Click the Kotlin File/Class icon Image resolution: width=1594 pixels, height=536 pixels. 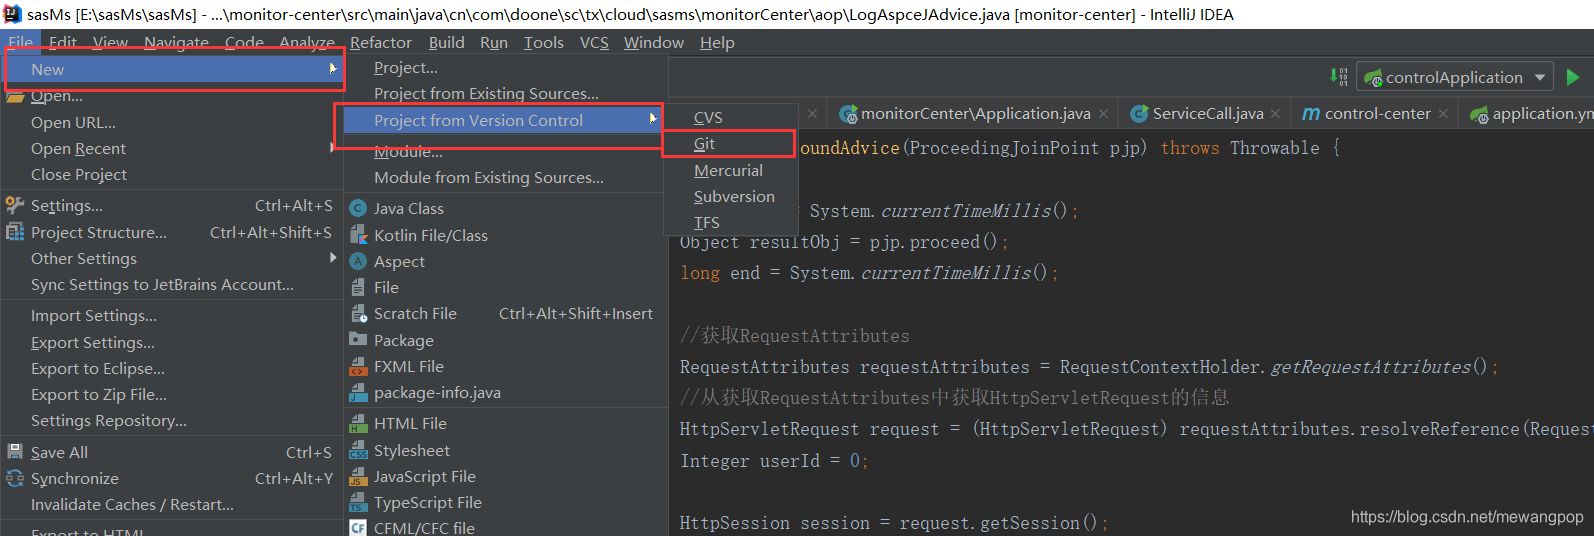(x=358, y=235)
